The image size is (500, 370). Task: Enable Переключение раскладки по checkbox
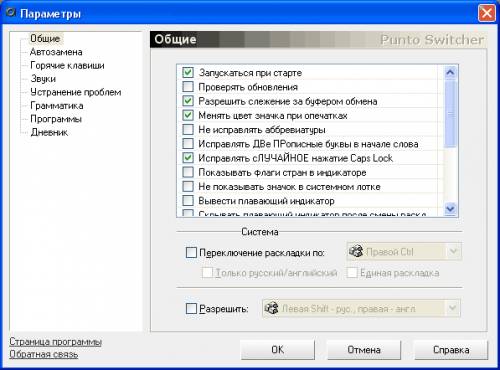[191, 252]
